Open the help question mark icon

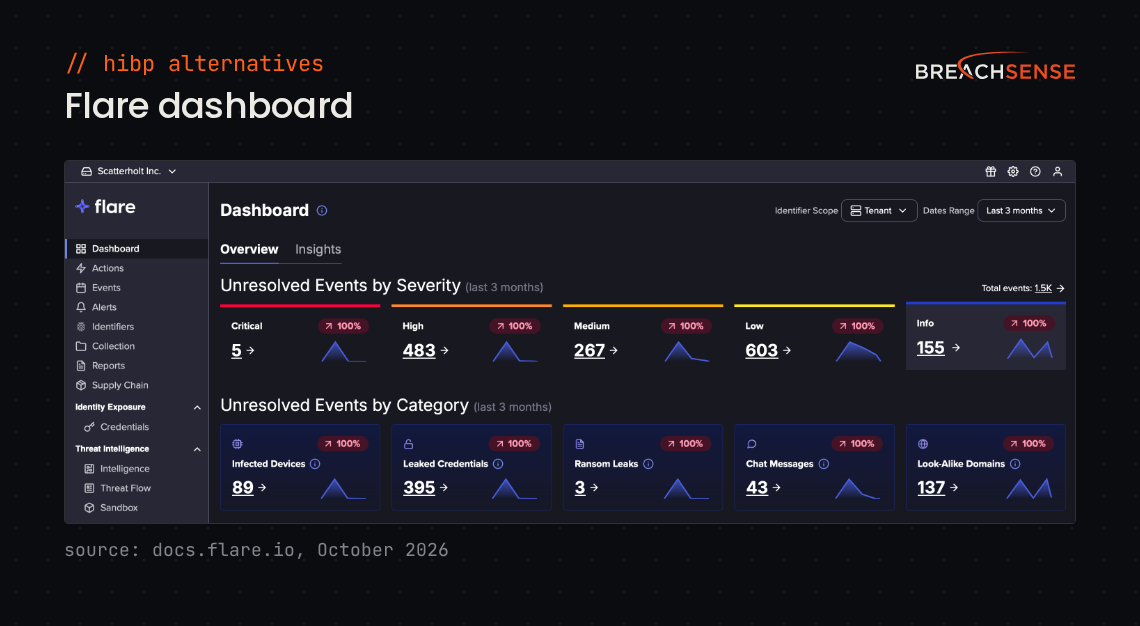(x=1035, y=172)
